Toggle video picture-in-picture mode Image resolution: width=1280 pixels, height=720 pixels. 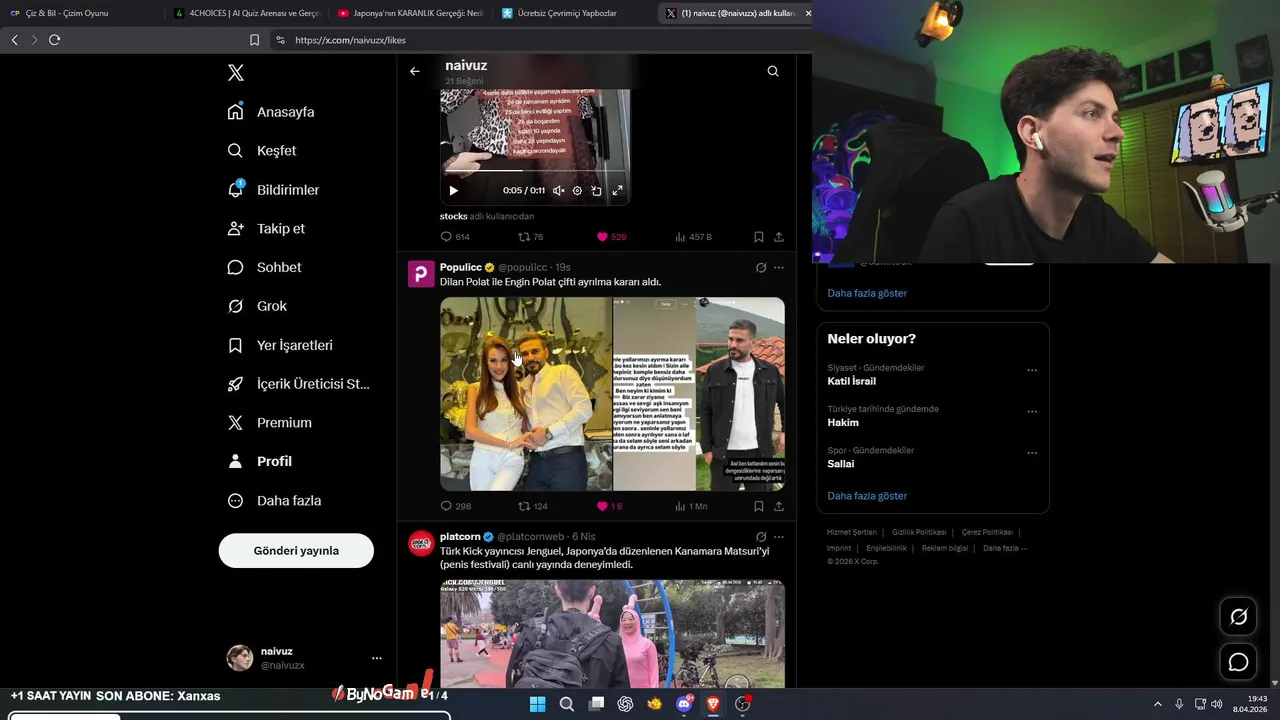596,190
